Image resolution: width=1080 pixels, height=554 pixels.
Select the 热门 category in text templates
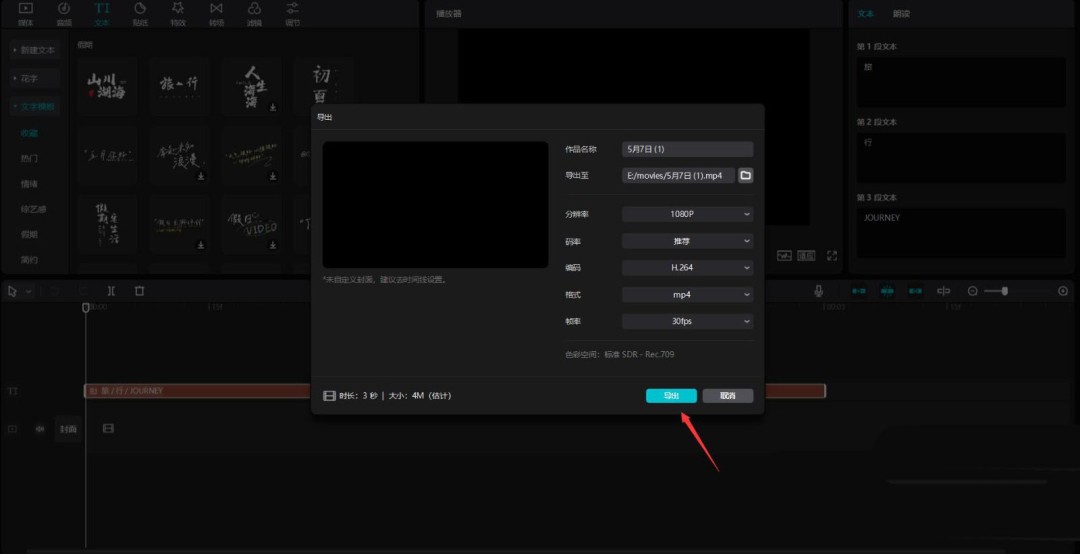(x=30, y=159)
